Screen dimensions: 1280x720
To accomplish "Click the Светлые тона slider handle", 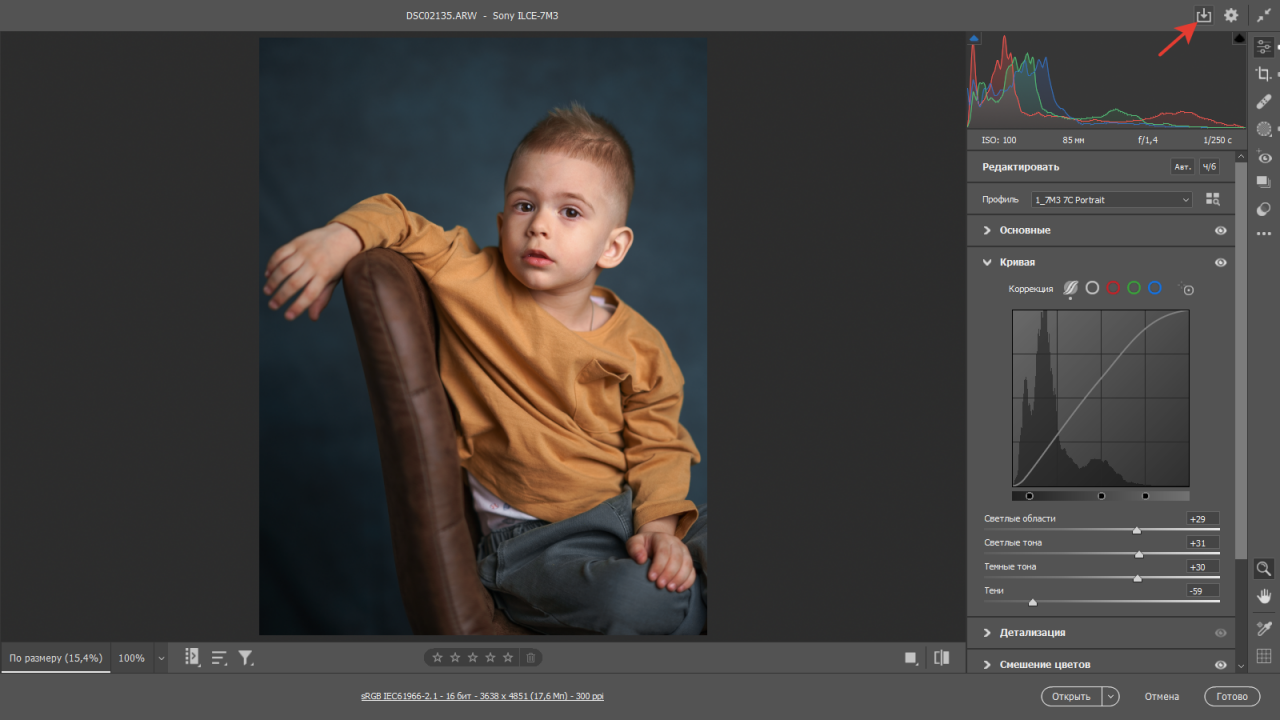I will coord(1139,554).
